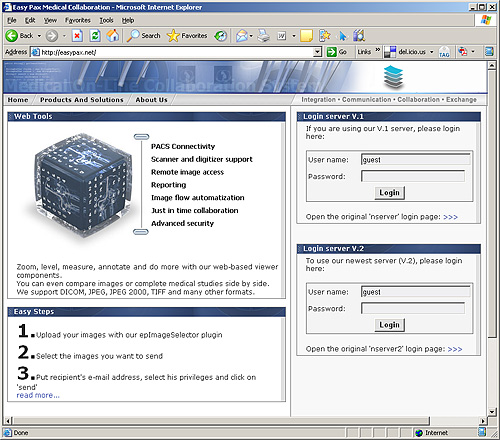Expand the address bar history dropdown
Viewport: 500px width, 440px height.
[x=318, y=52]
